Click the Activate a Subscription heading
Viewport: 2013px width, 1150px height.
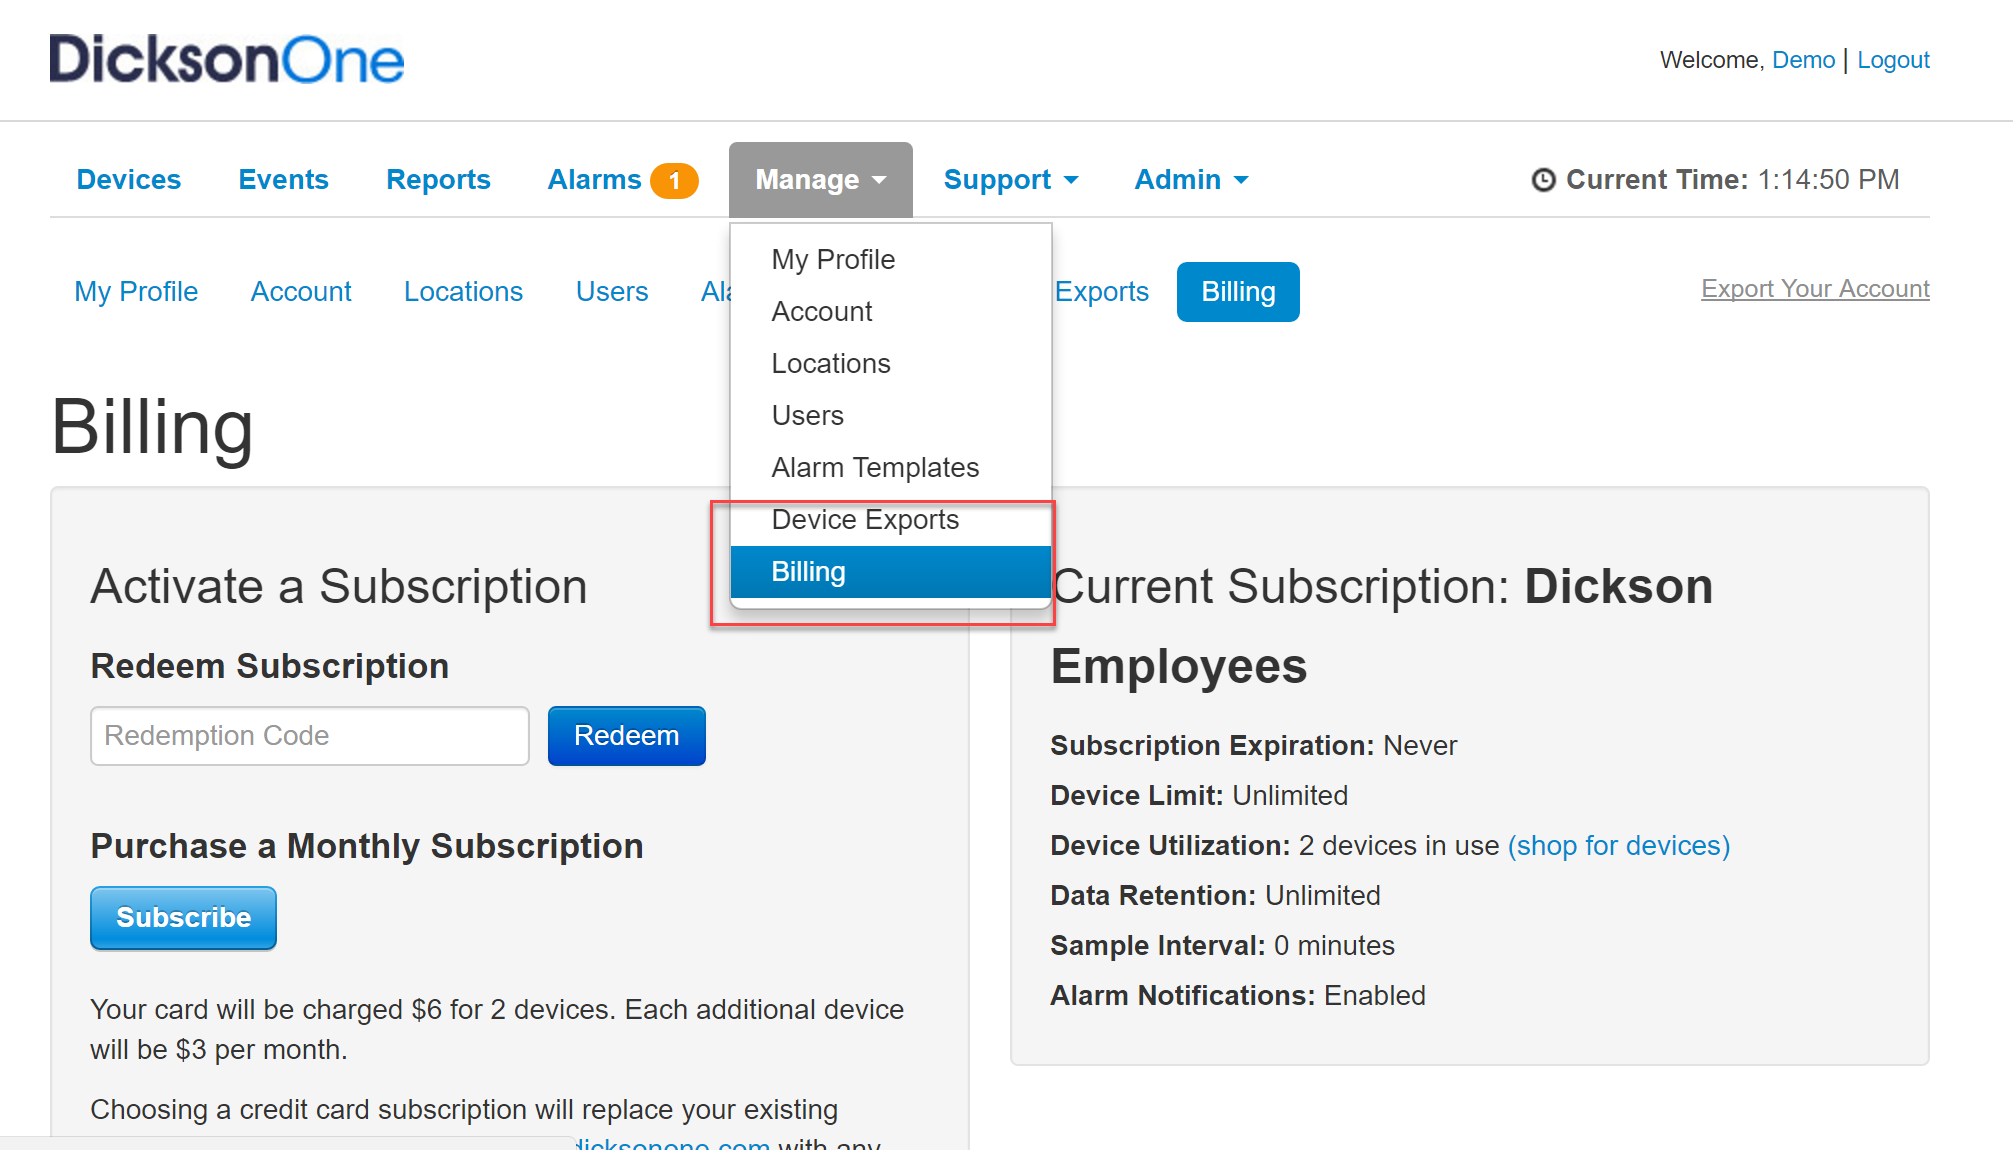[339, 586]
